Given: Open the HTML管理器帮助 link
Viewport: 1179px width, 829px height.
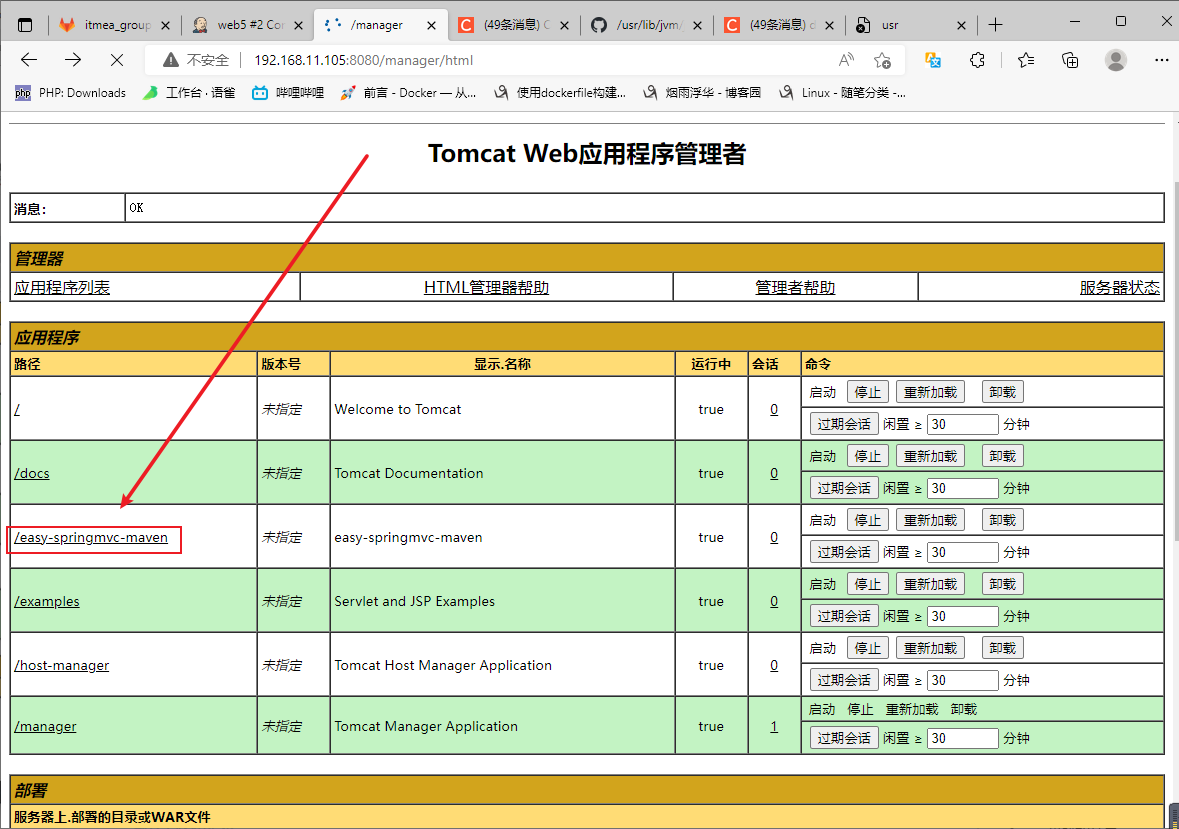Looking at the screenshot, I should 486,287.
